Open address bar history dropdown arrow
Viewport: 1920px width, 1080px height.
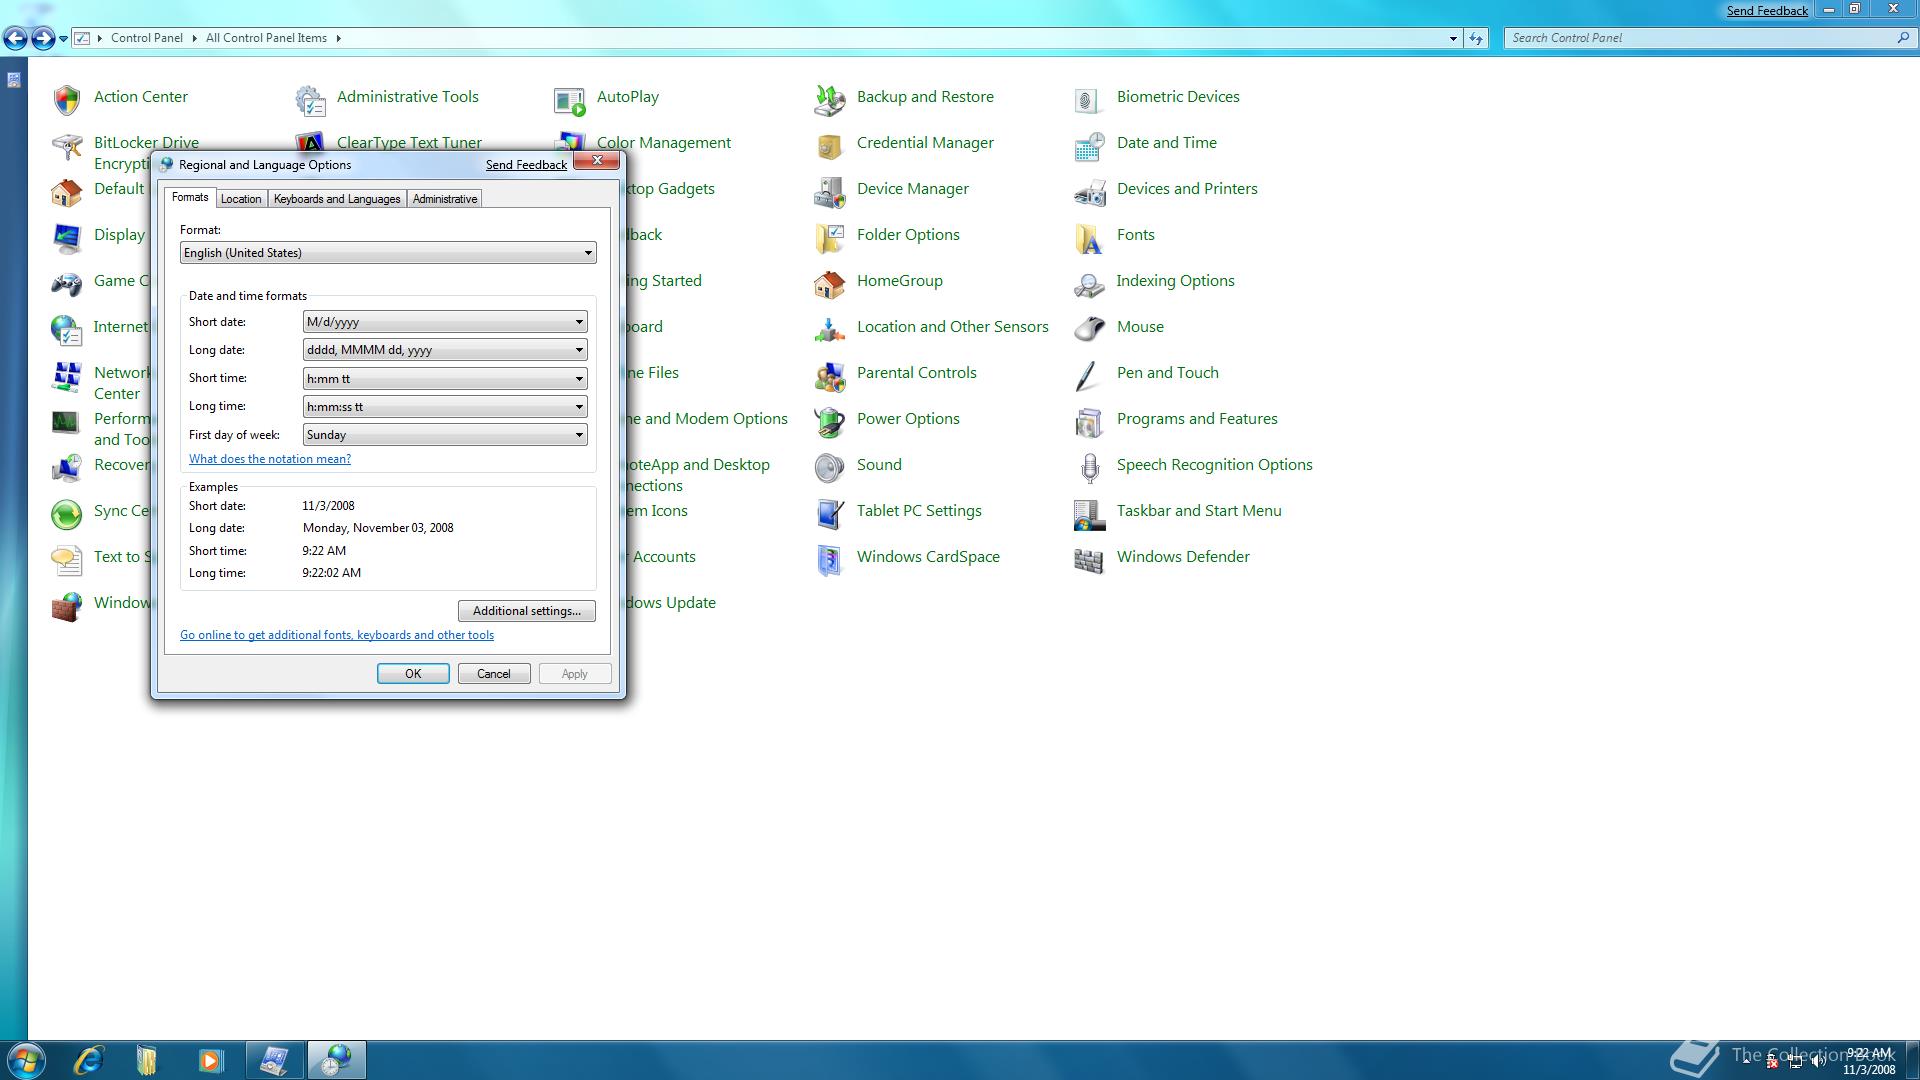coord(1453,38)
